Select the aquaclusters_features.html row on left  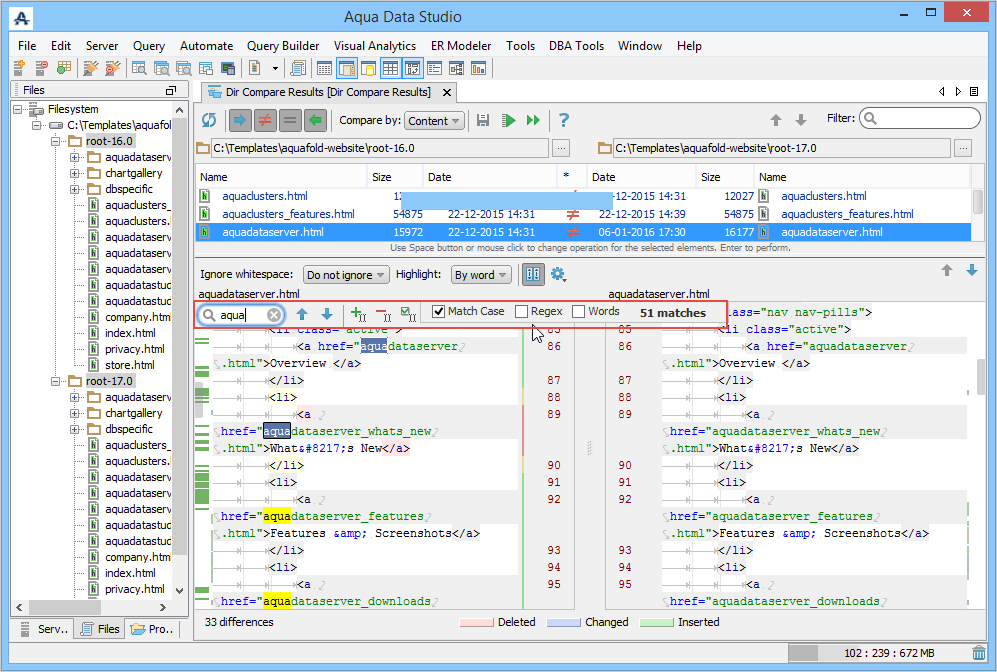[x=288, y=214]
